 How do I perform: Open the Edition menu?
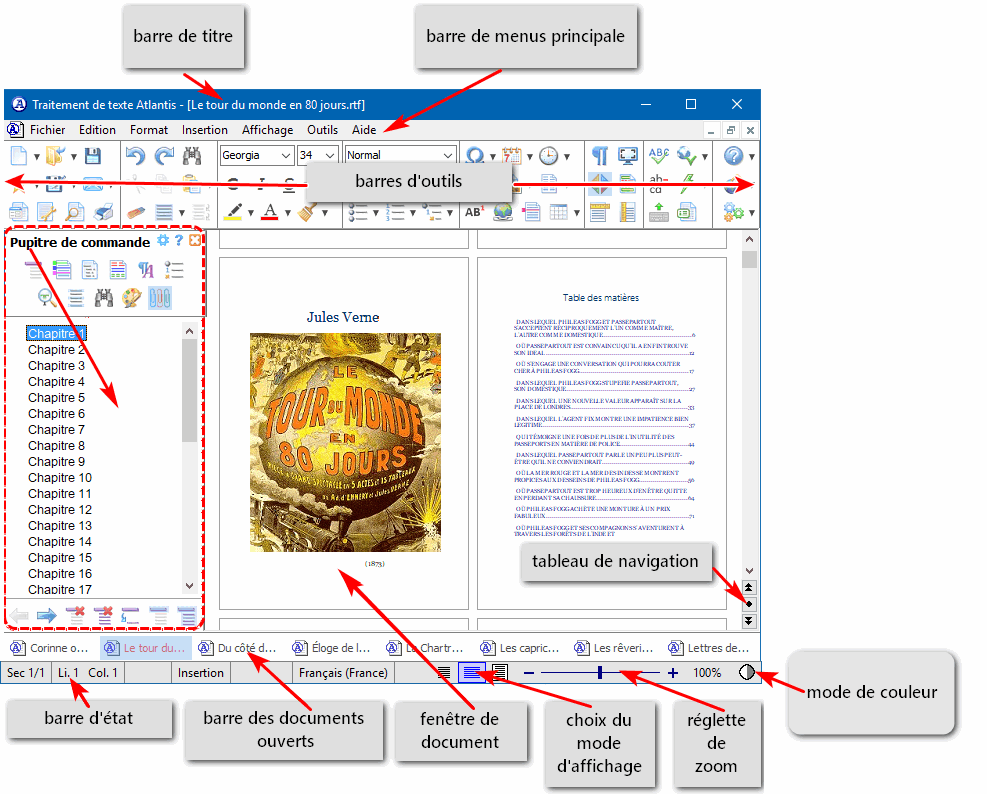97,130
